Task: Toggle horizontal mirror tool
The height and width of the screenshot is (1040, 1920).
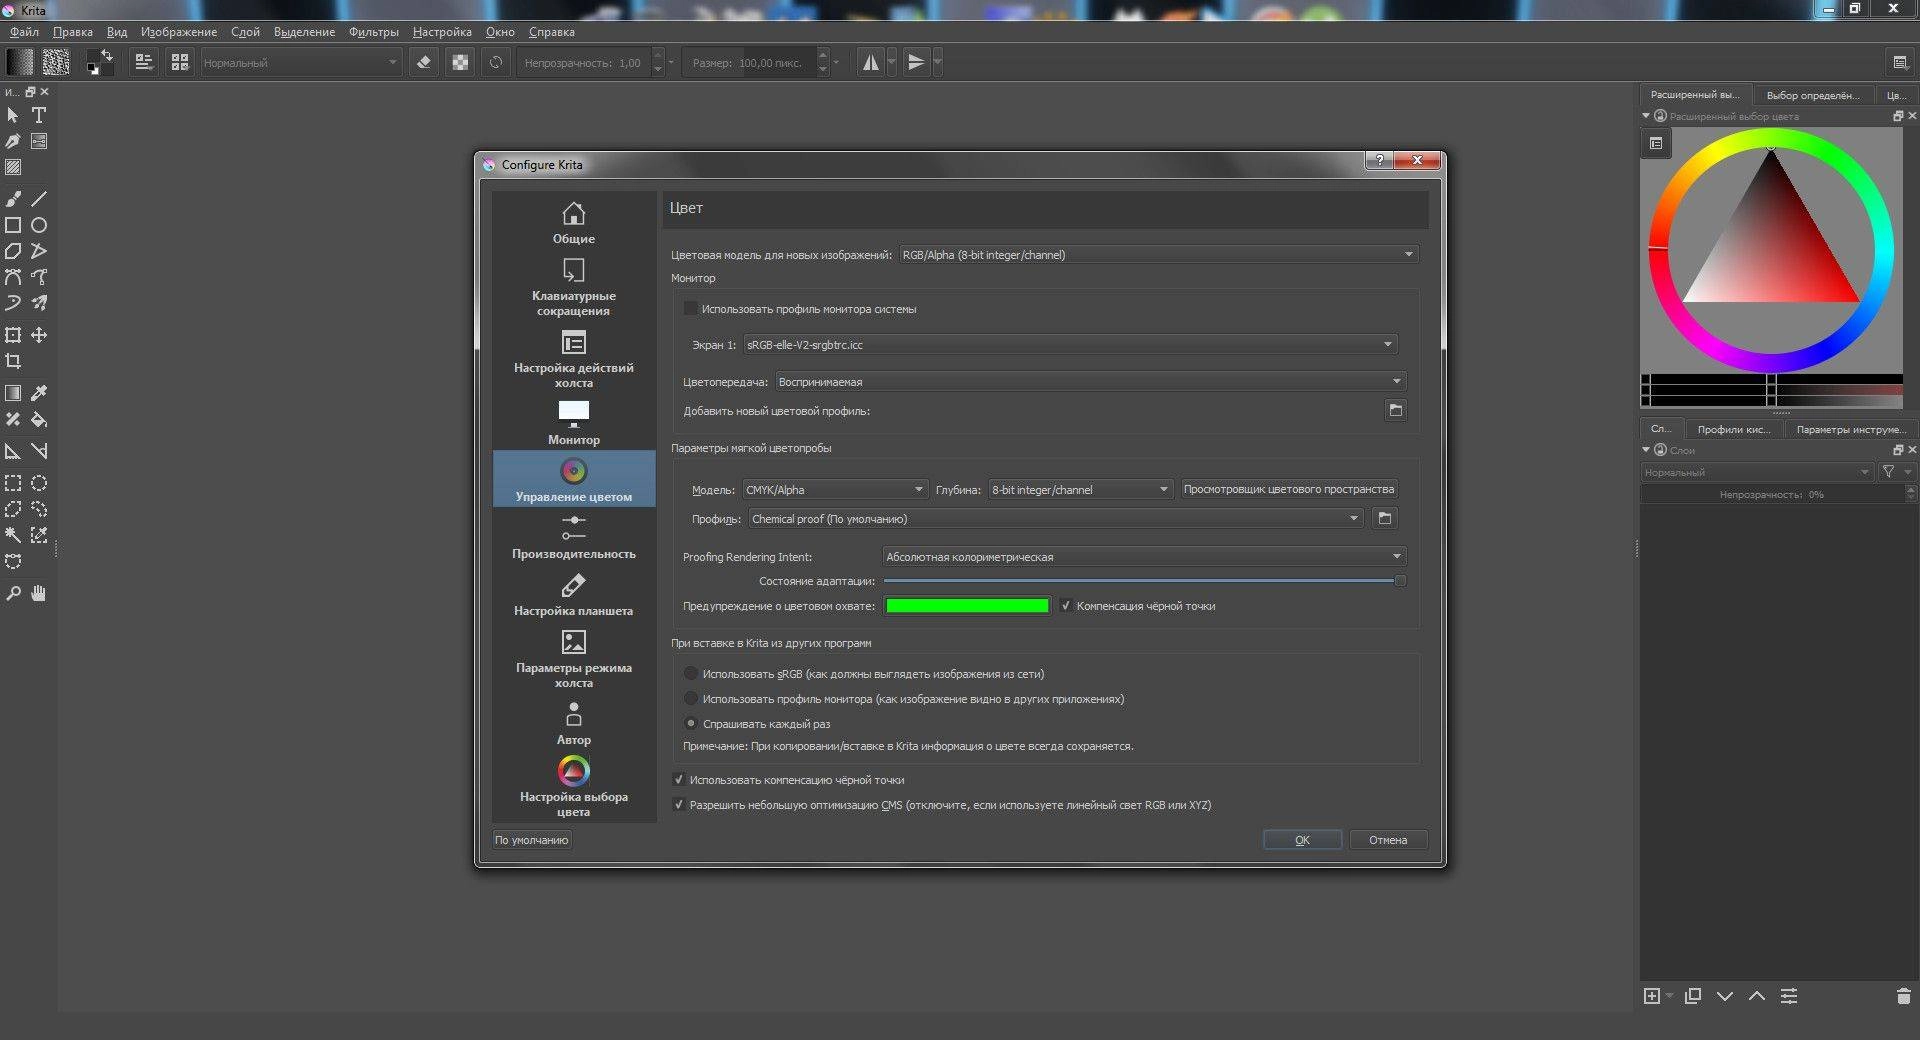Action: tap(871, 62)
